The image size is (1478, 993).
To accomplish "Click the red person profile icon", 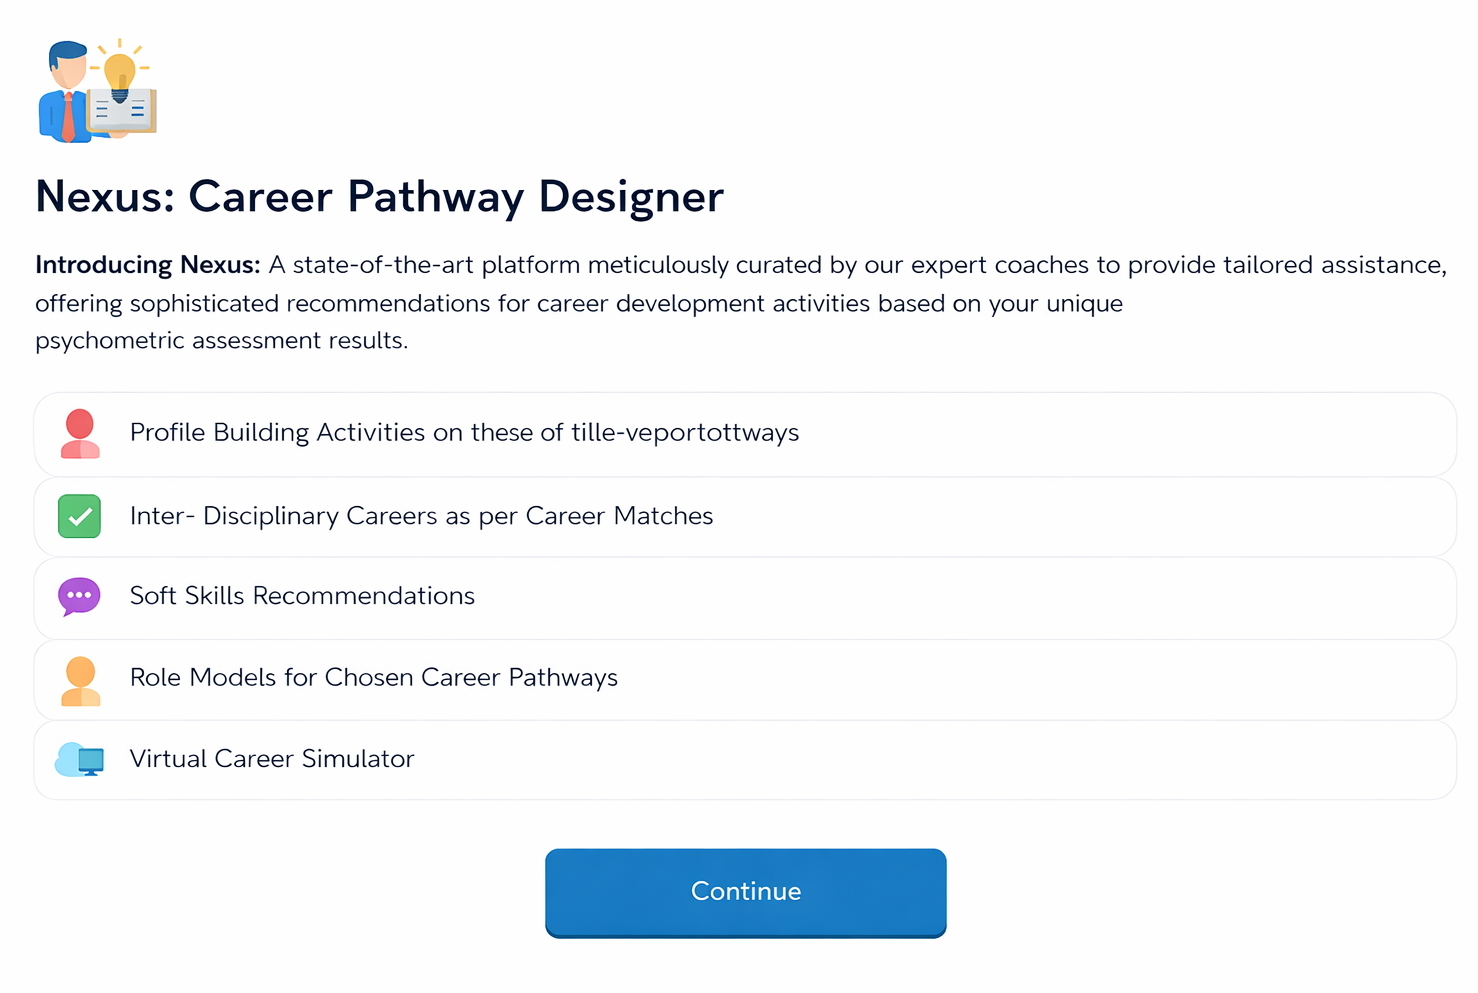I will pos(80,434).
